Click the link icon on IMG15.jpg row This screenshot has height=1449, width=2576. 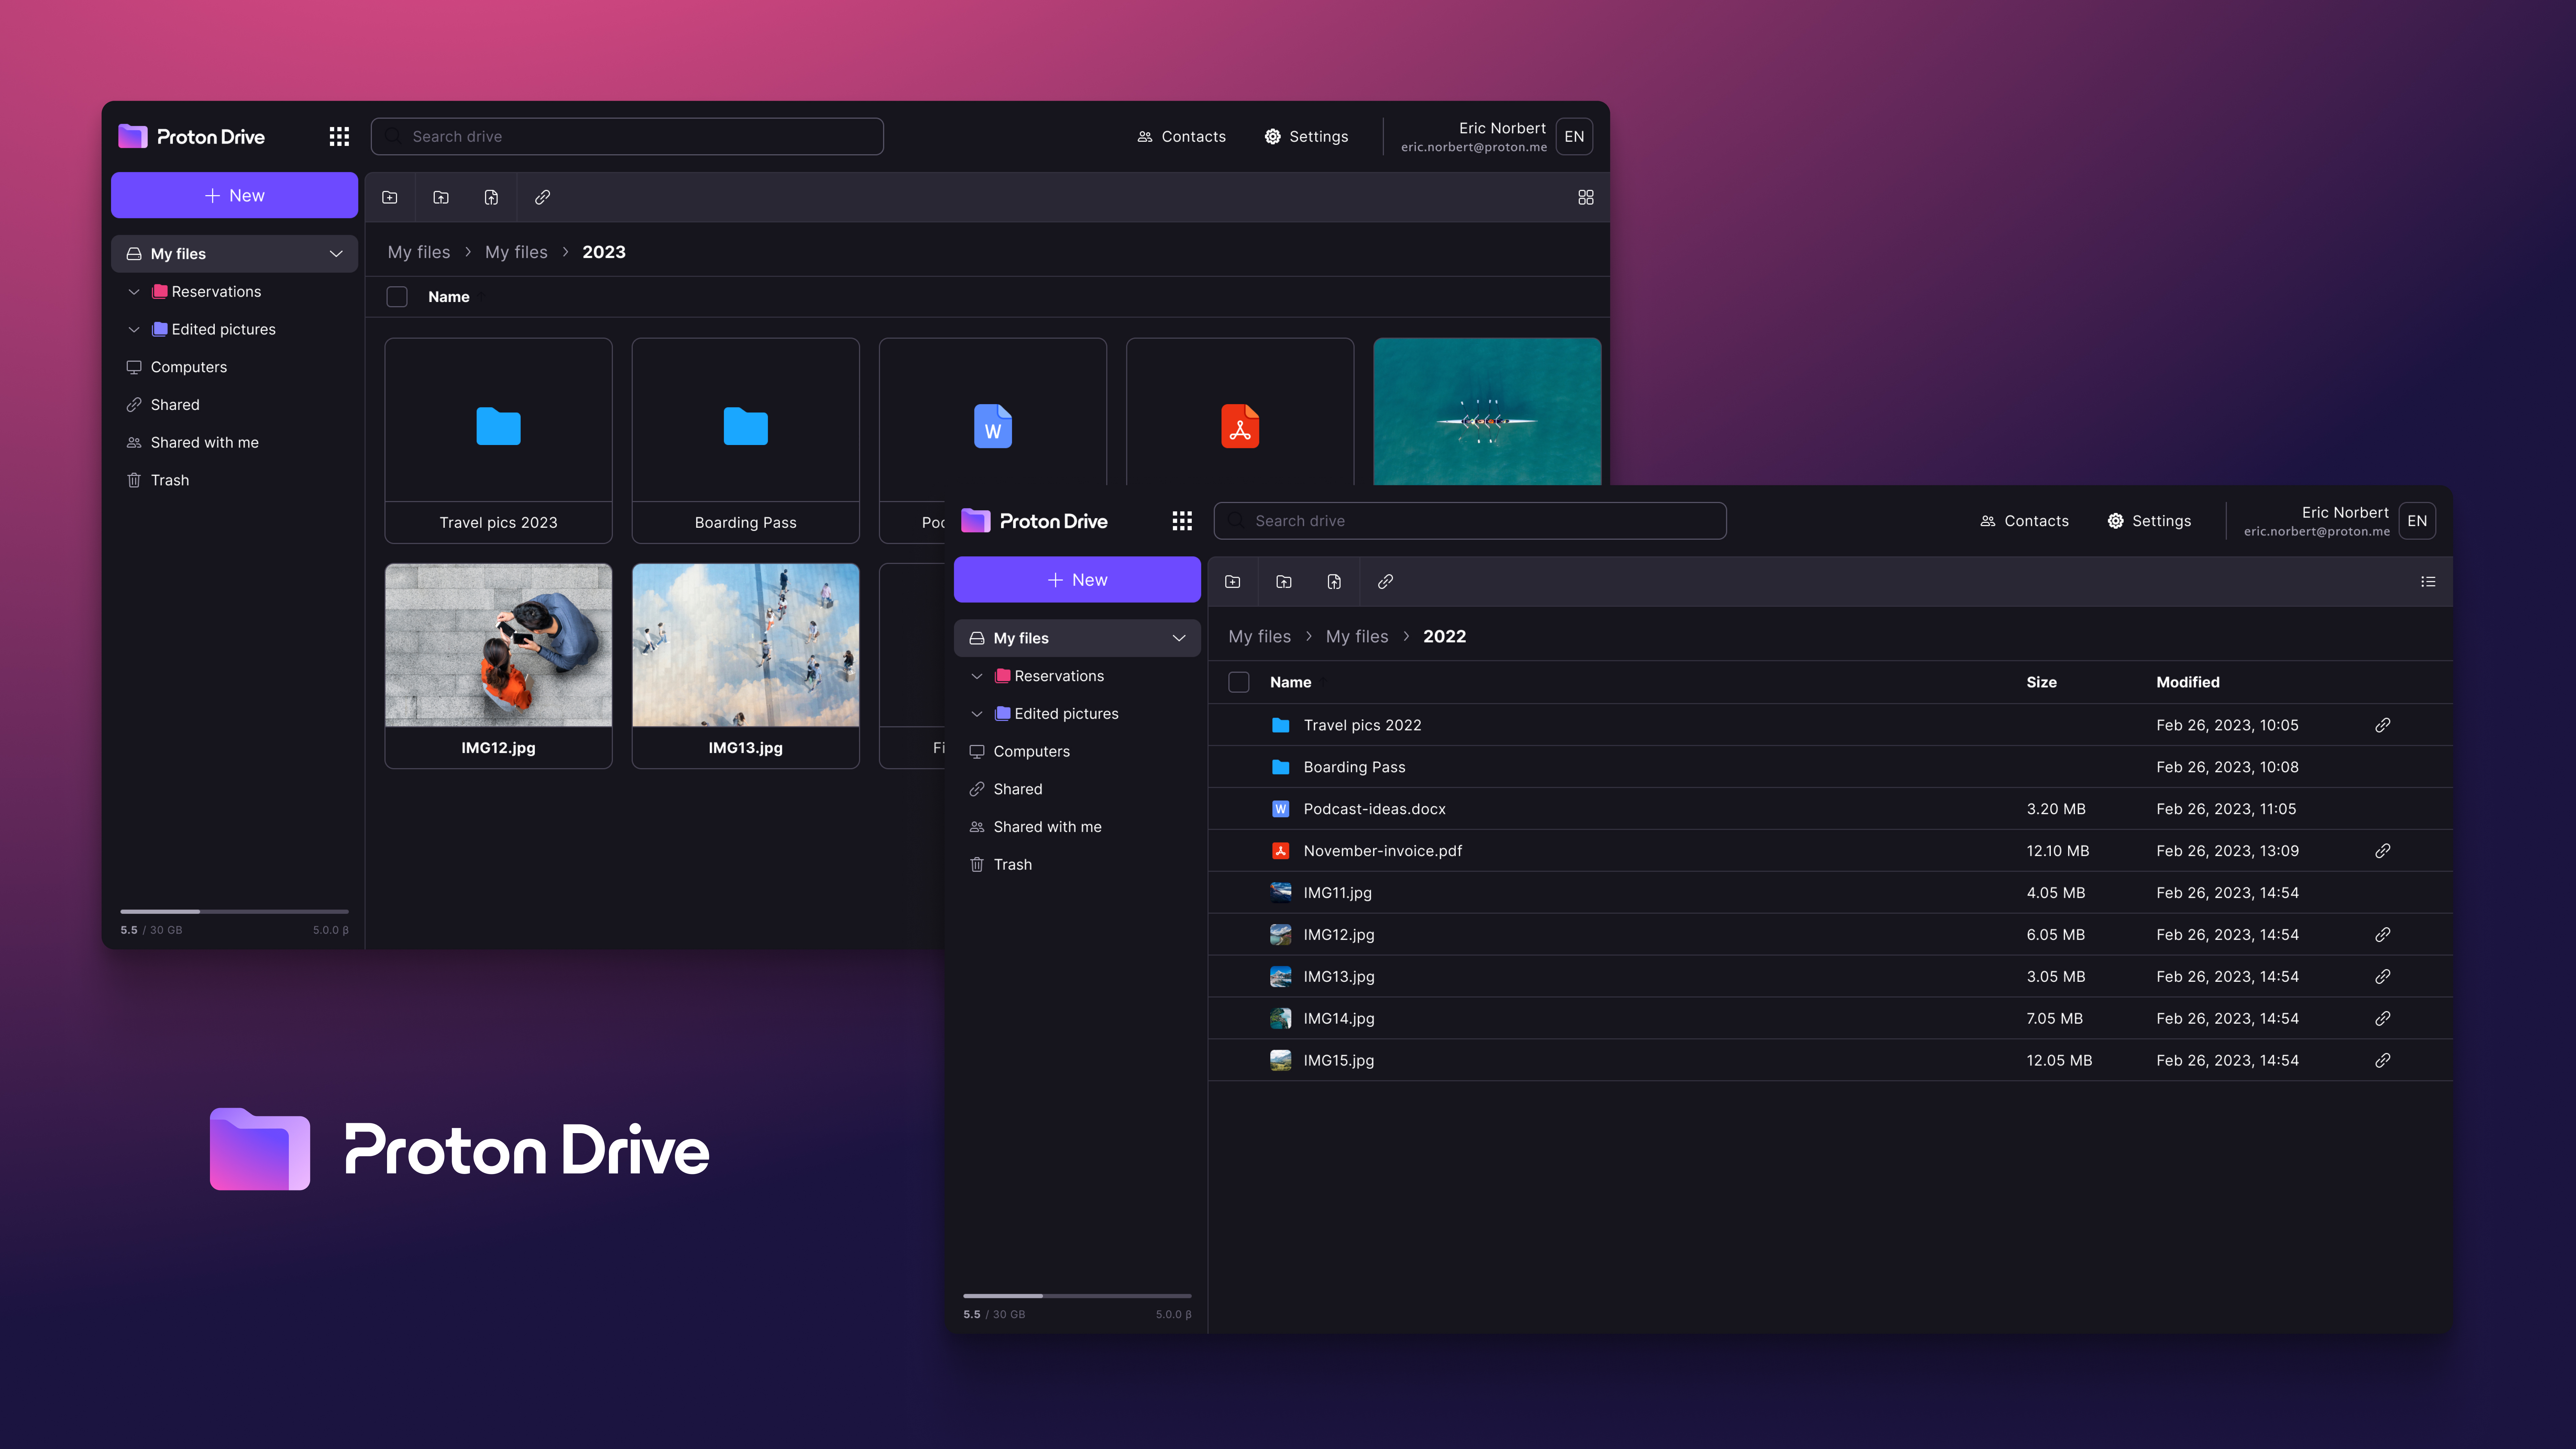click(x=2383, y=1060)
